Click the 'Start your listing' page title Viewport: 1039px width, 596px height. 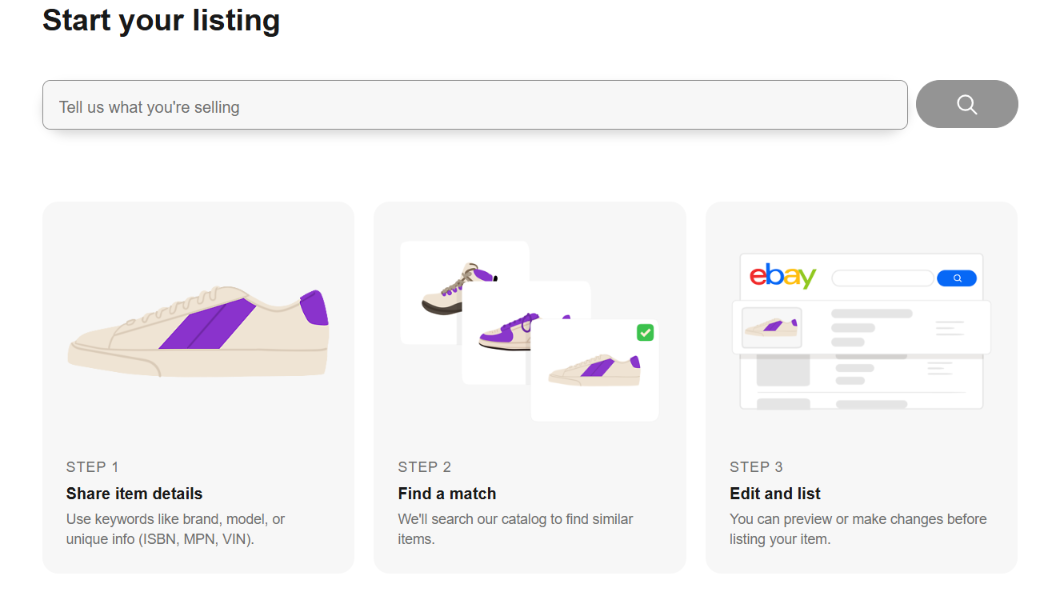161,20
